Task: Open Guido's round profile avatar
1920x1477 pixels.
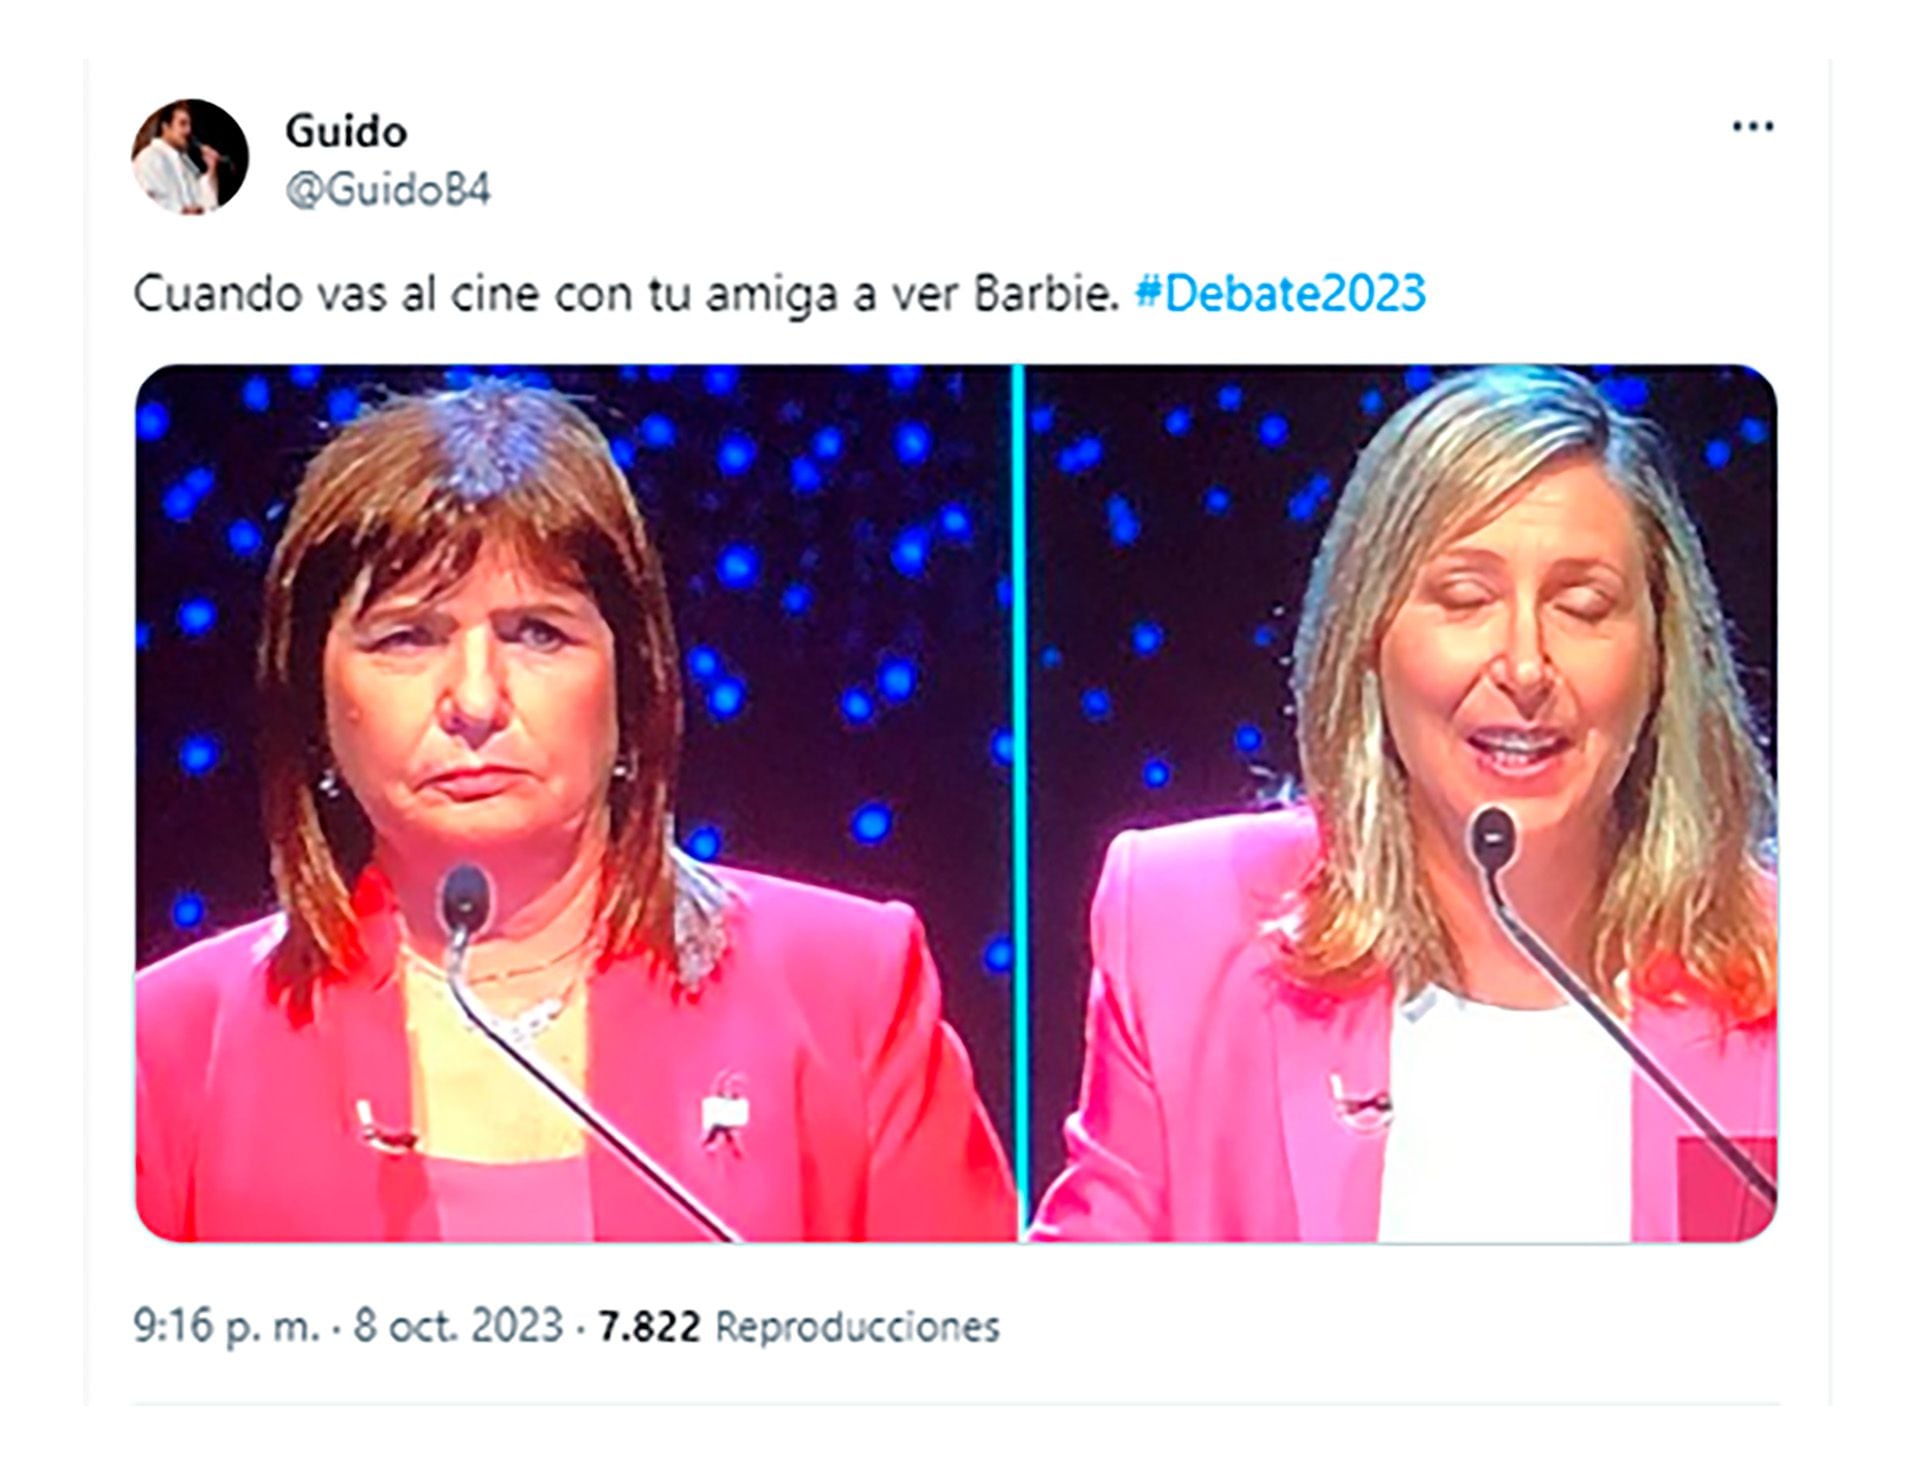Action: (190, 157)
